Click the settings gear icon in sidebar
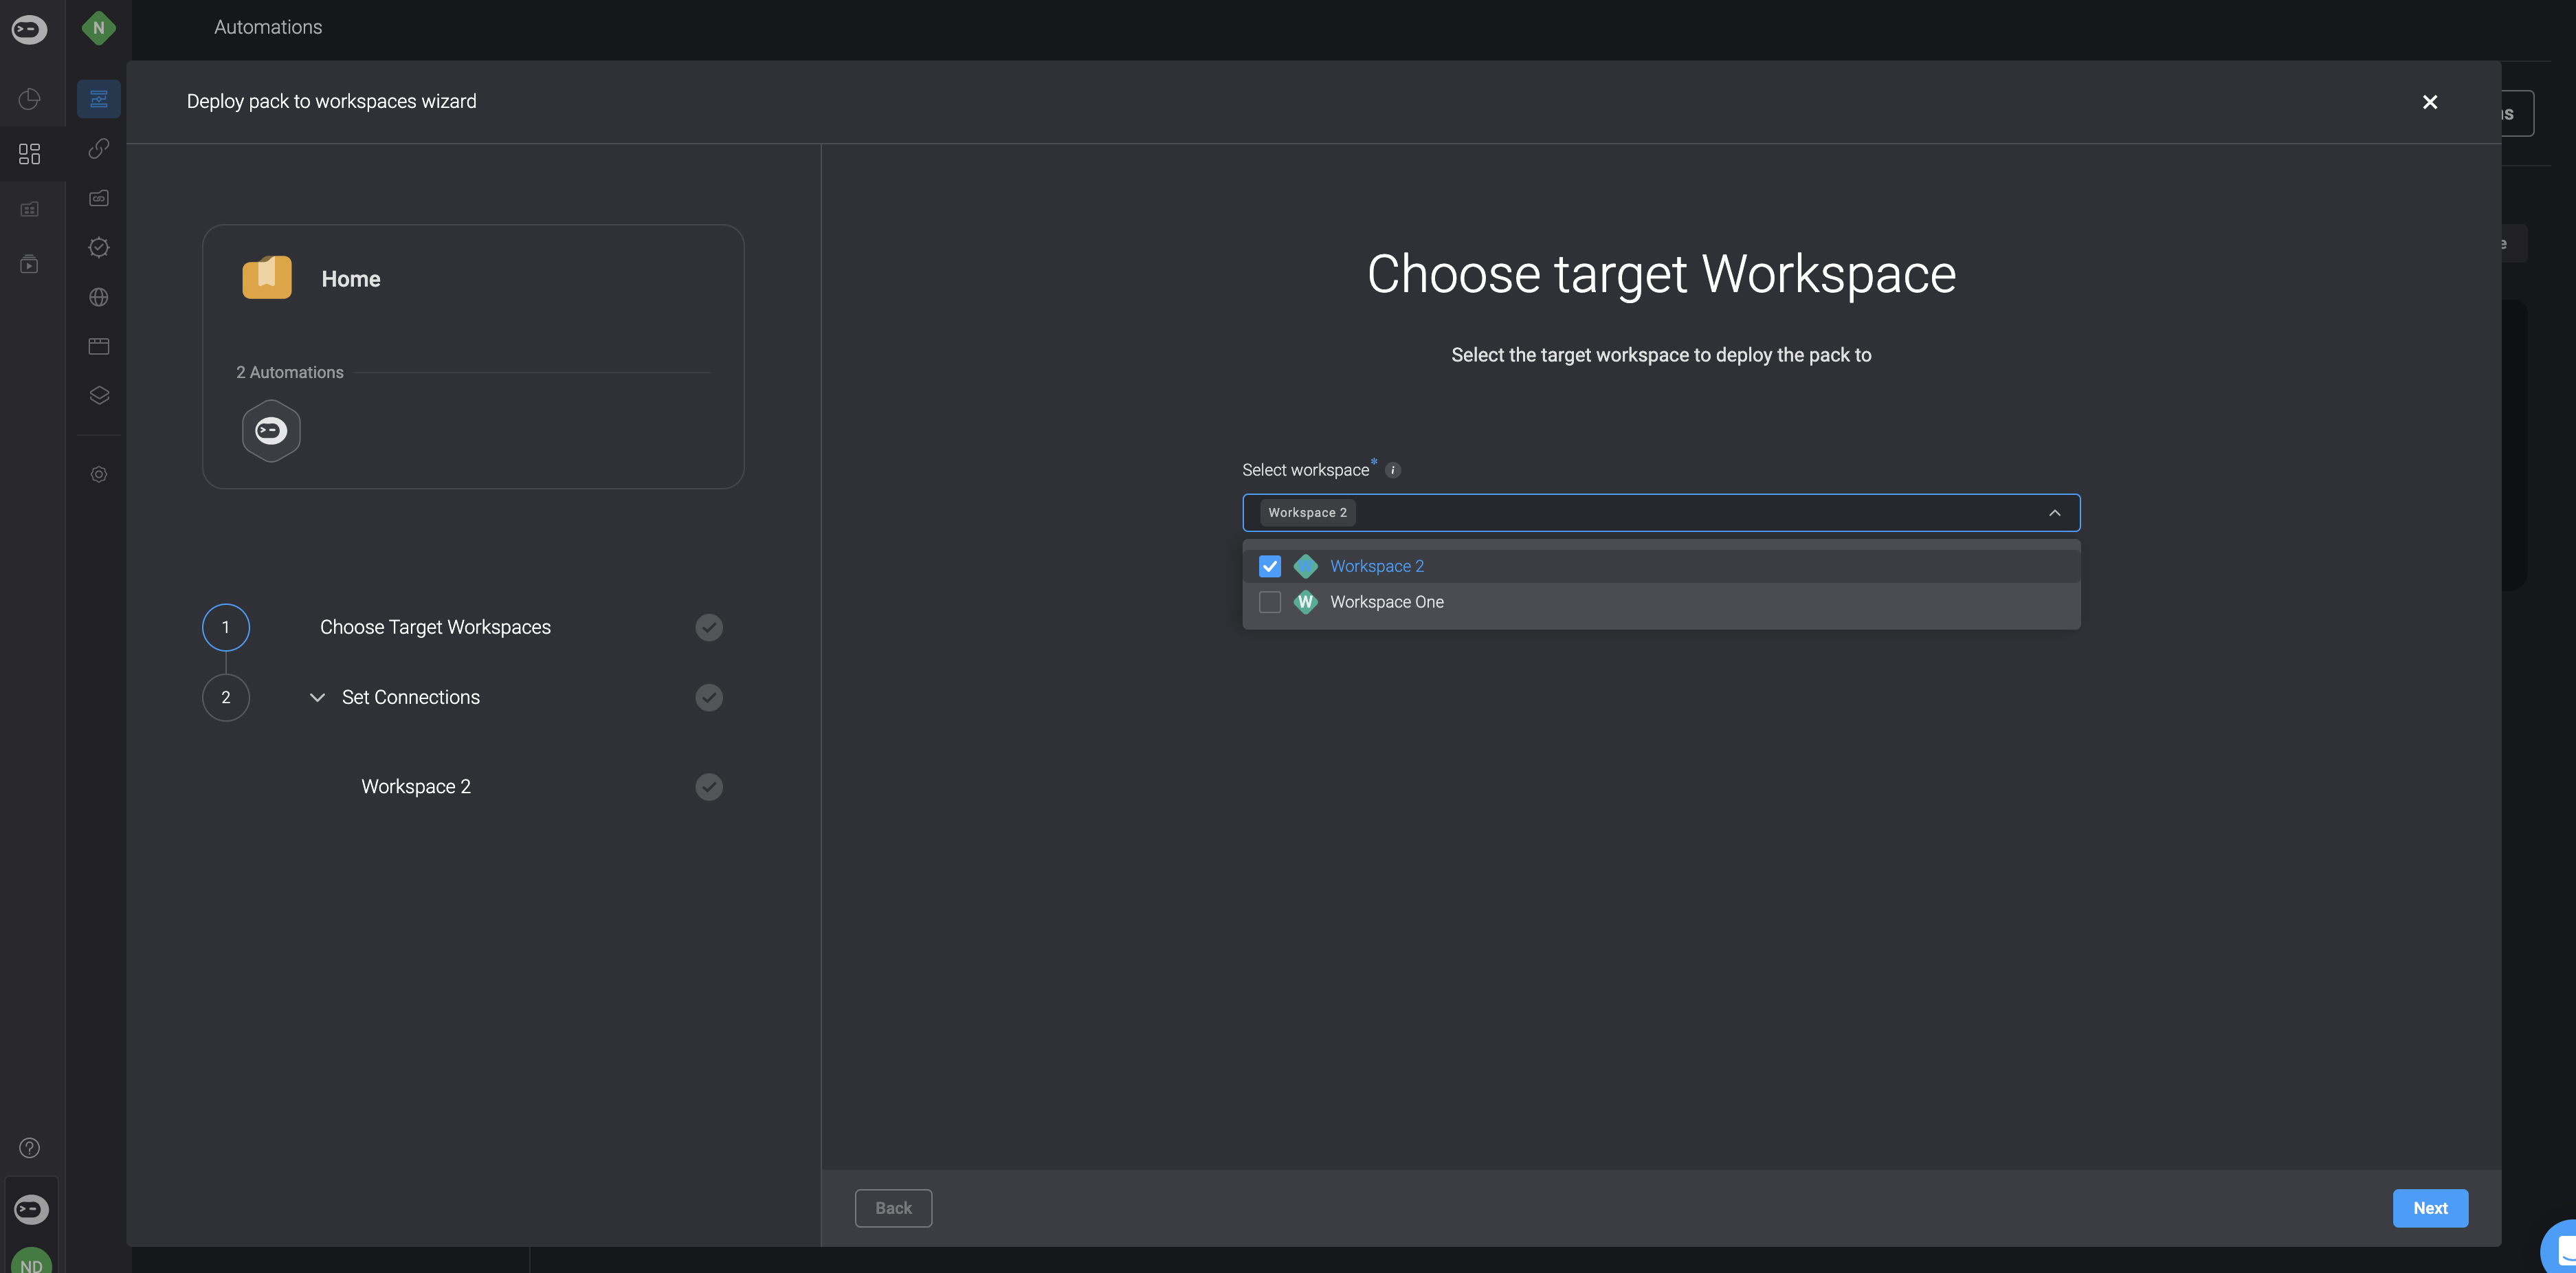2576x1273 pixels. (98, 475)
